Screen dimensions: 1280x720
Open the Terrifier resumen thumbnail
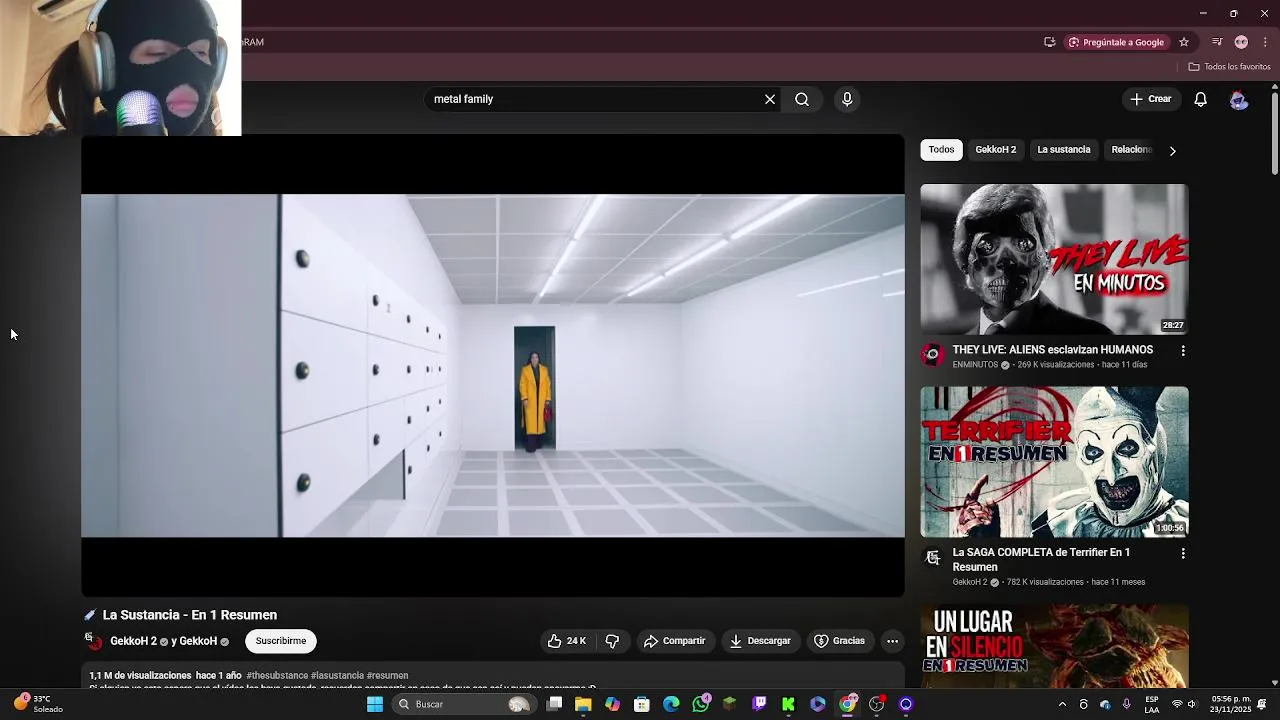tap(1054, 462)
